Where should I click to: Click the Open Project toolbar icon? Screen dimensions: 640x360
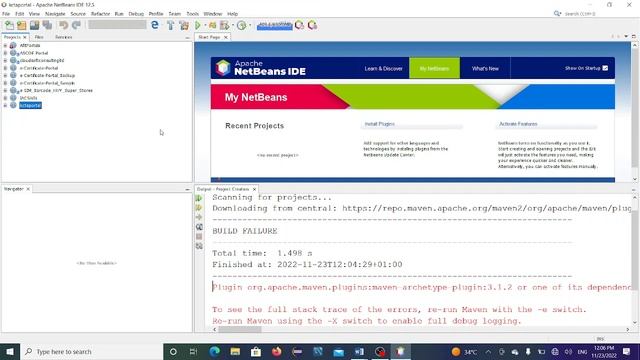coord(34,25)
